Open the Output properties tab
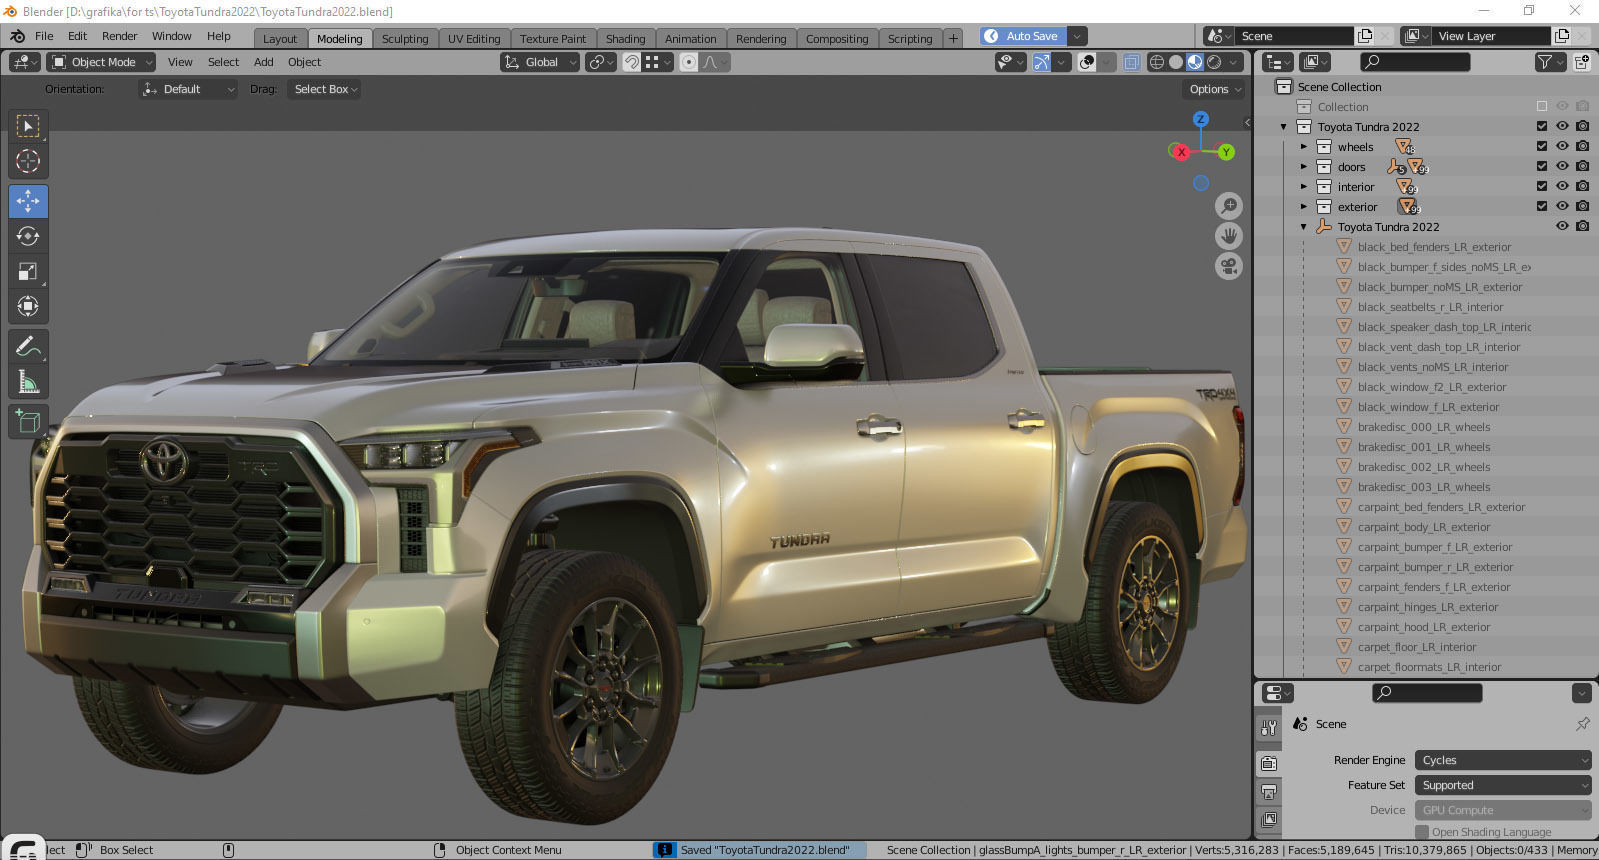 point(1269,792)
